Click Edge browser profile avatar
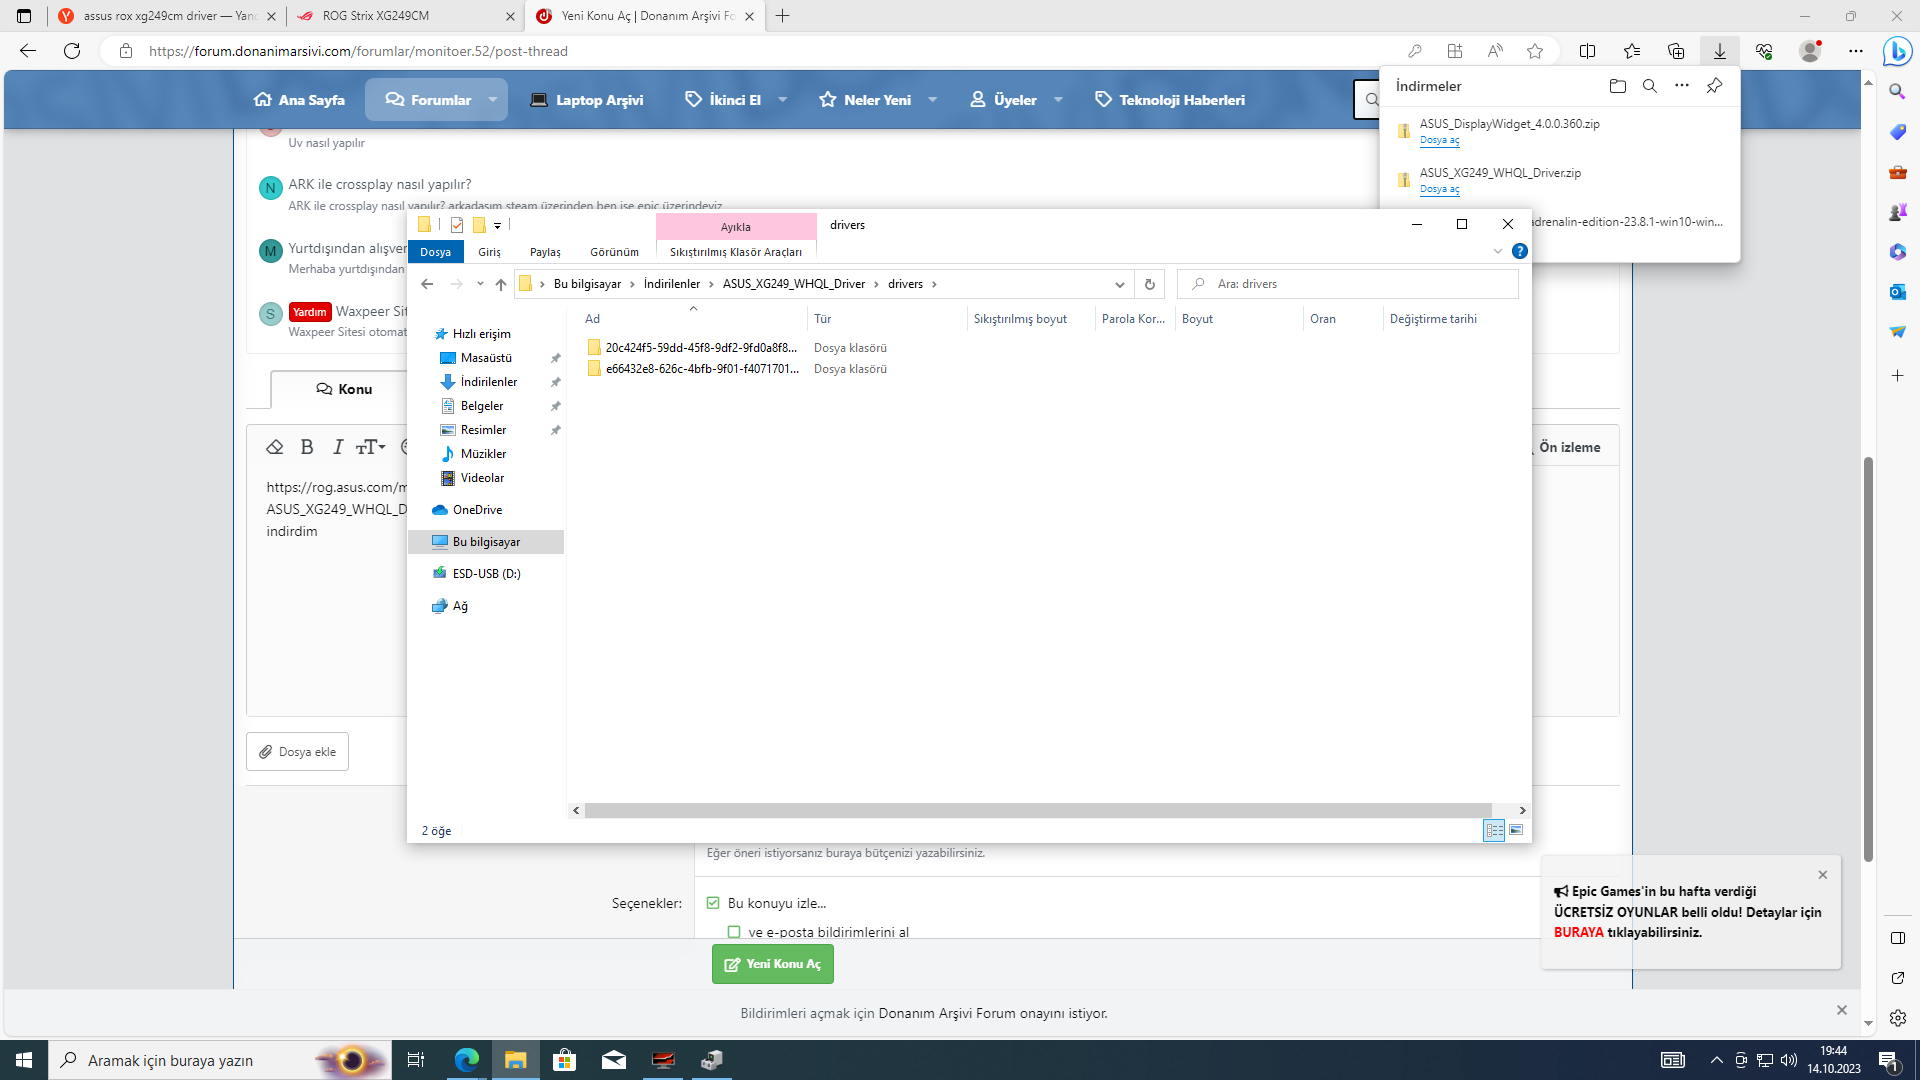This screenshot has width=1920, height=1080. [x=1810, y=51]
